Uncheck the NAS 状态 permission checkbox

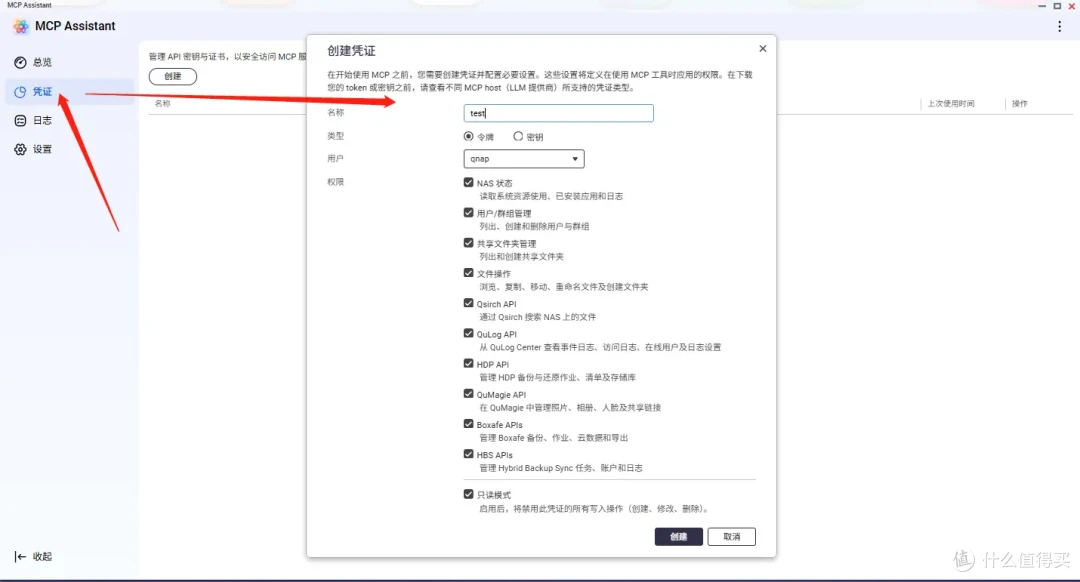[x=468, y=183]
